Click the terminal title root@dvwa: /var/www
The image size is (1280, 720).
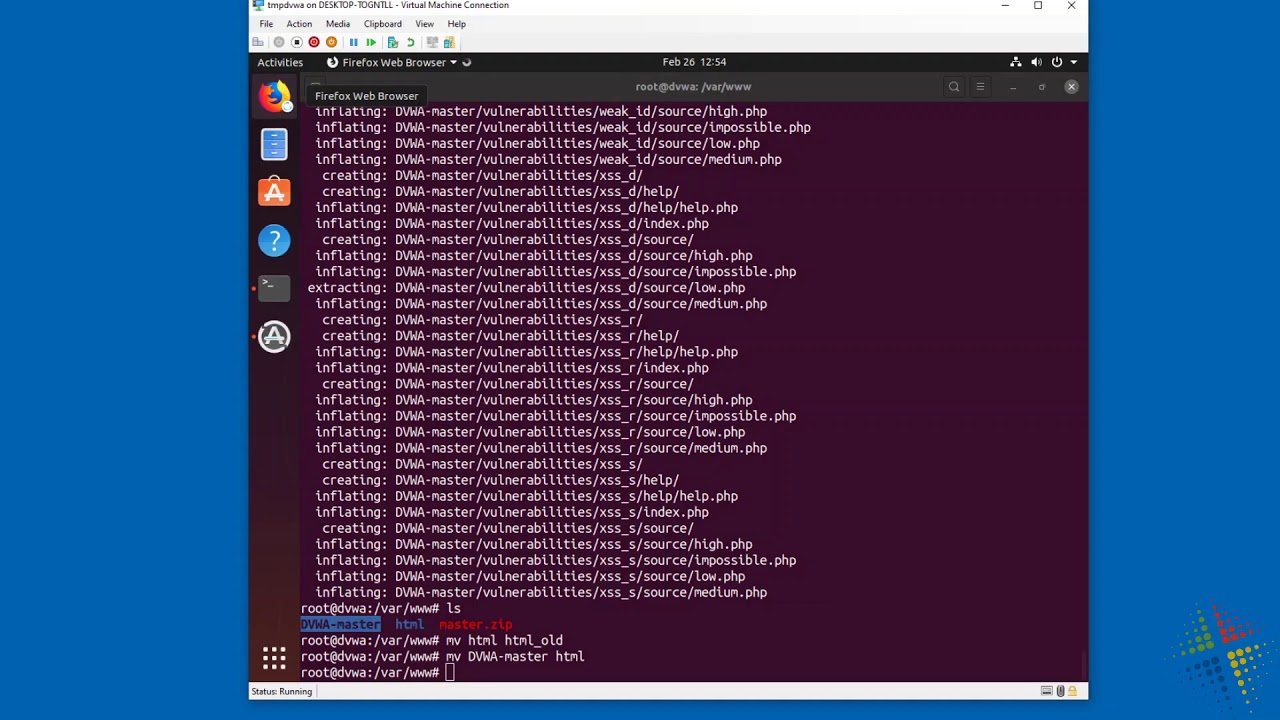coord(693,87)
